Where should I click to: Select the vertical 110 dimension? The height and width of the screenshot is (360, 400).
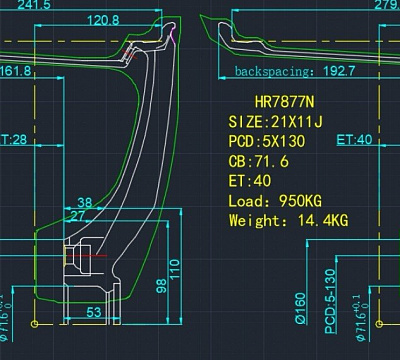point(175,269)
